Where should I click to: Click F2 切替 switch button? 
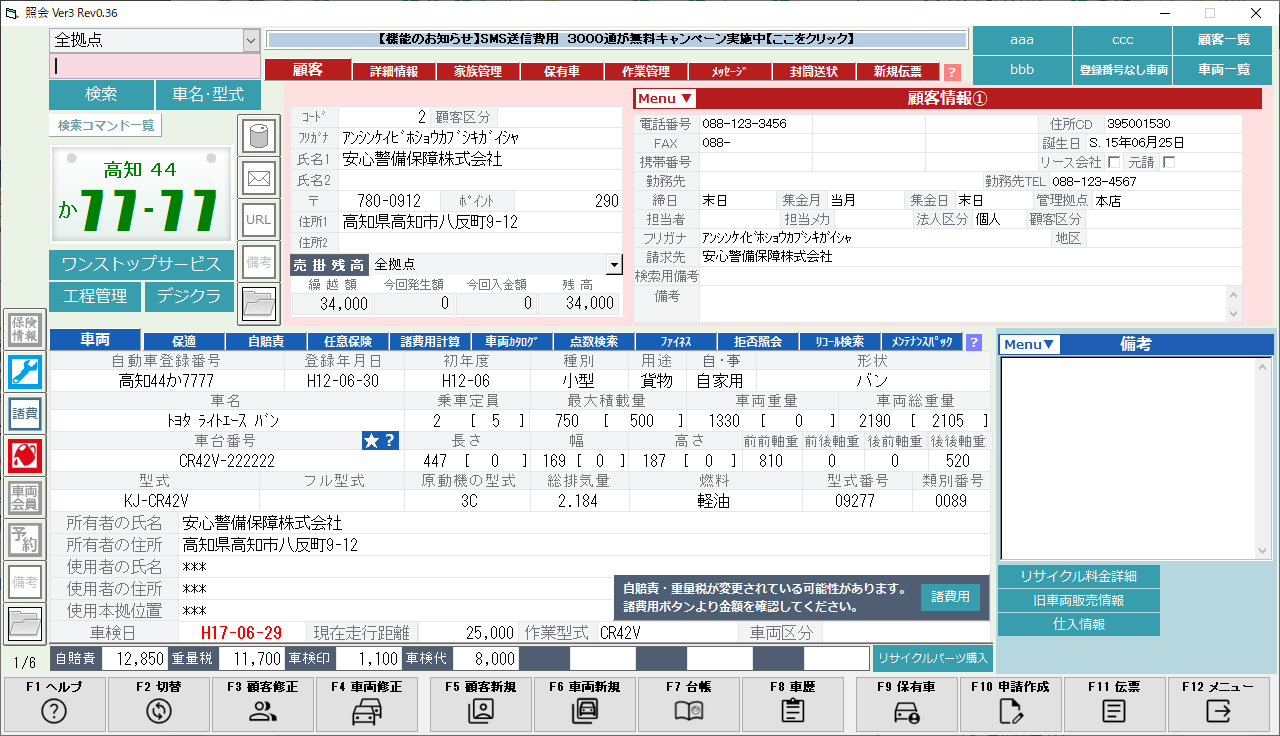(157, 704)
